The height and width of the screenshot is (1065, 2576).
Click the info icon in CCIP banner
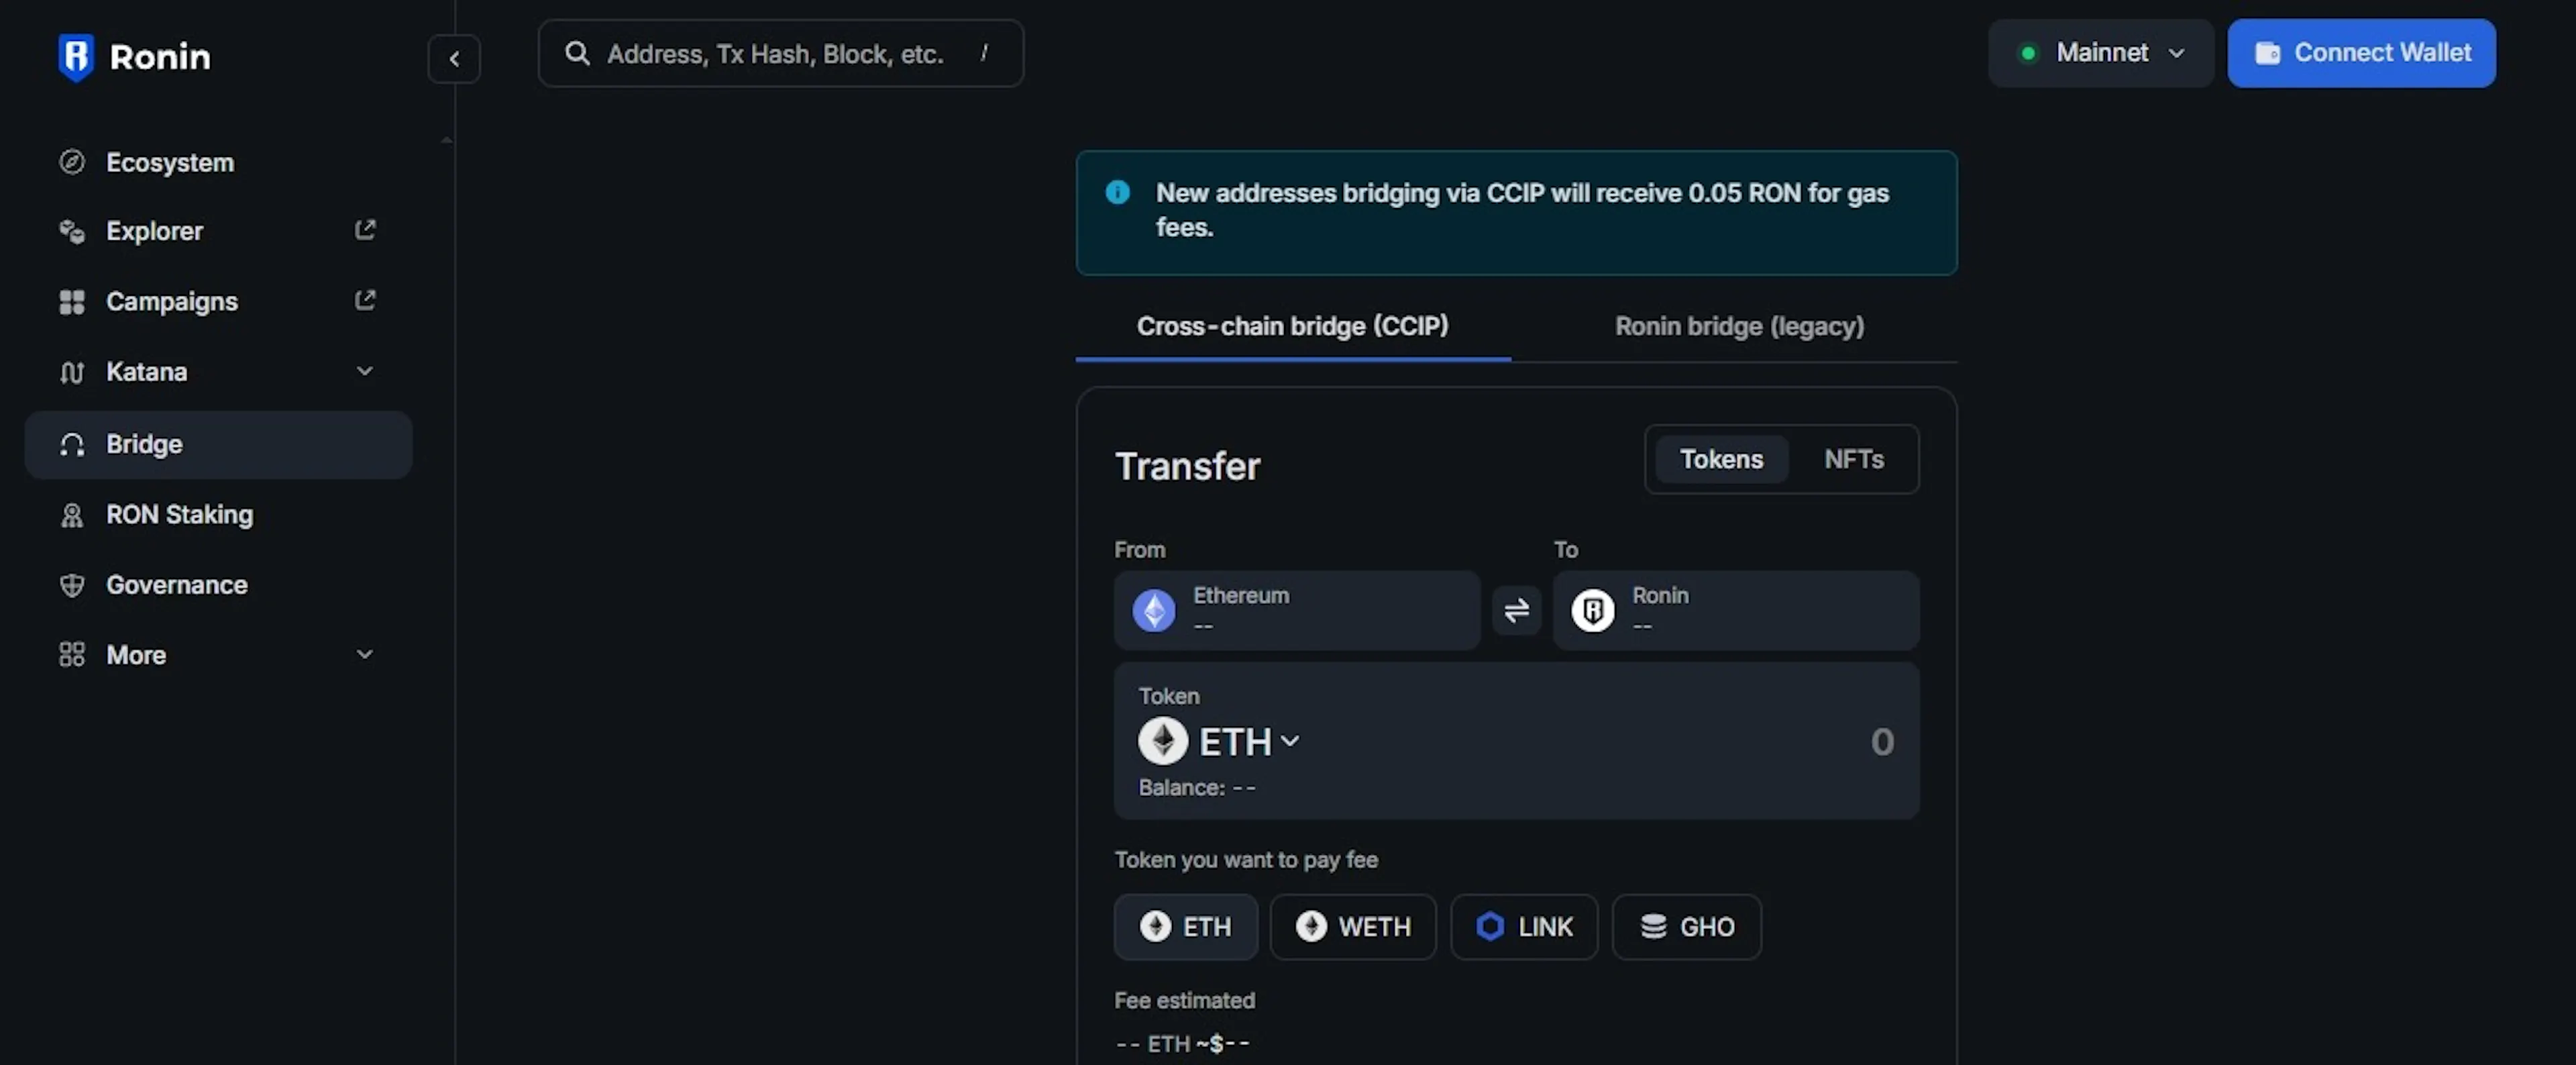(x=1118, y=192)
